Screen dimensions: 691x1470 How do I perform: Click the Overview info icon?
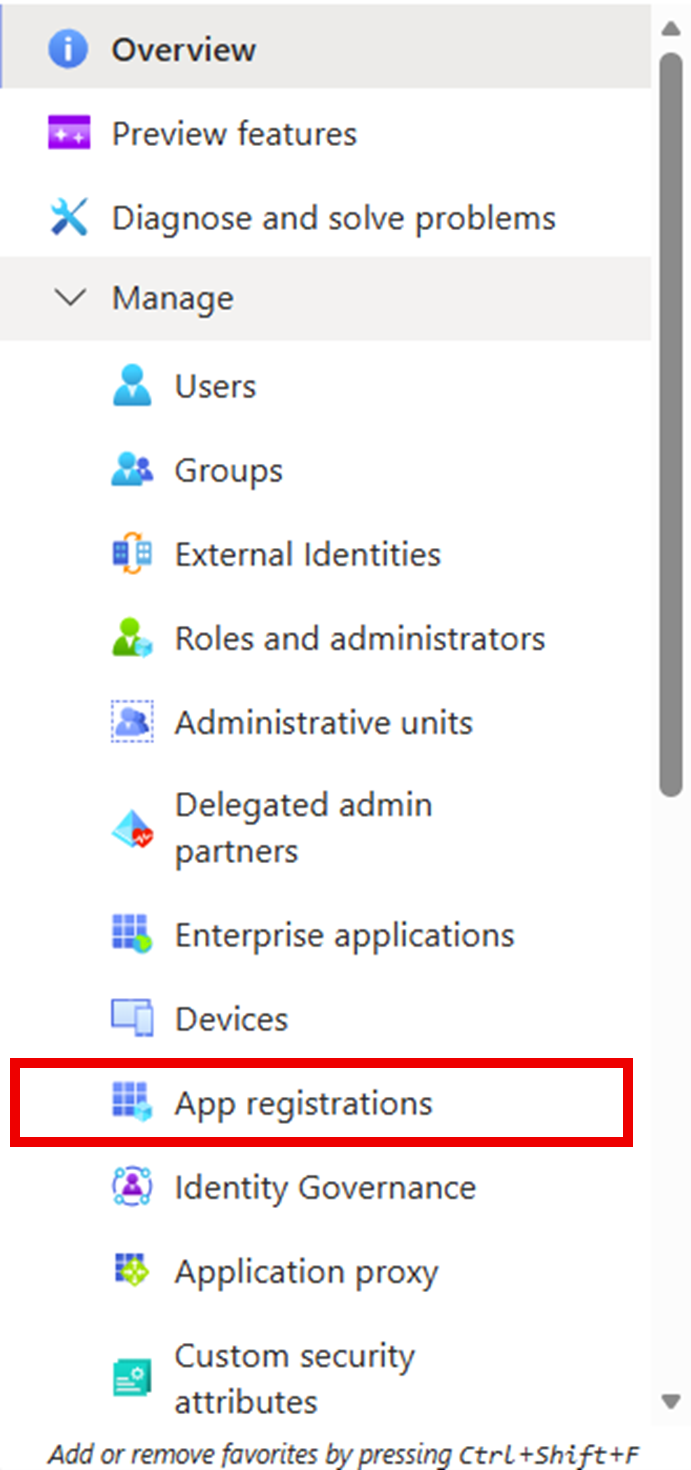point(68,50)
